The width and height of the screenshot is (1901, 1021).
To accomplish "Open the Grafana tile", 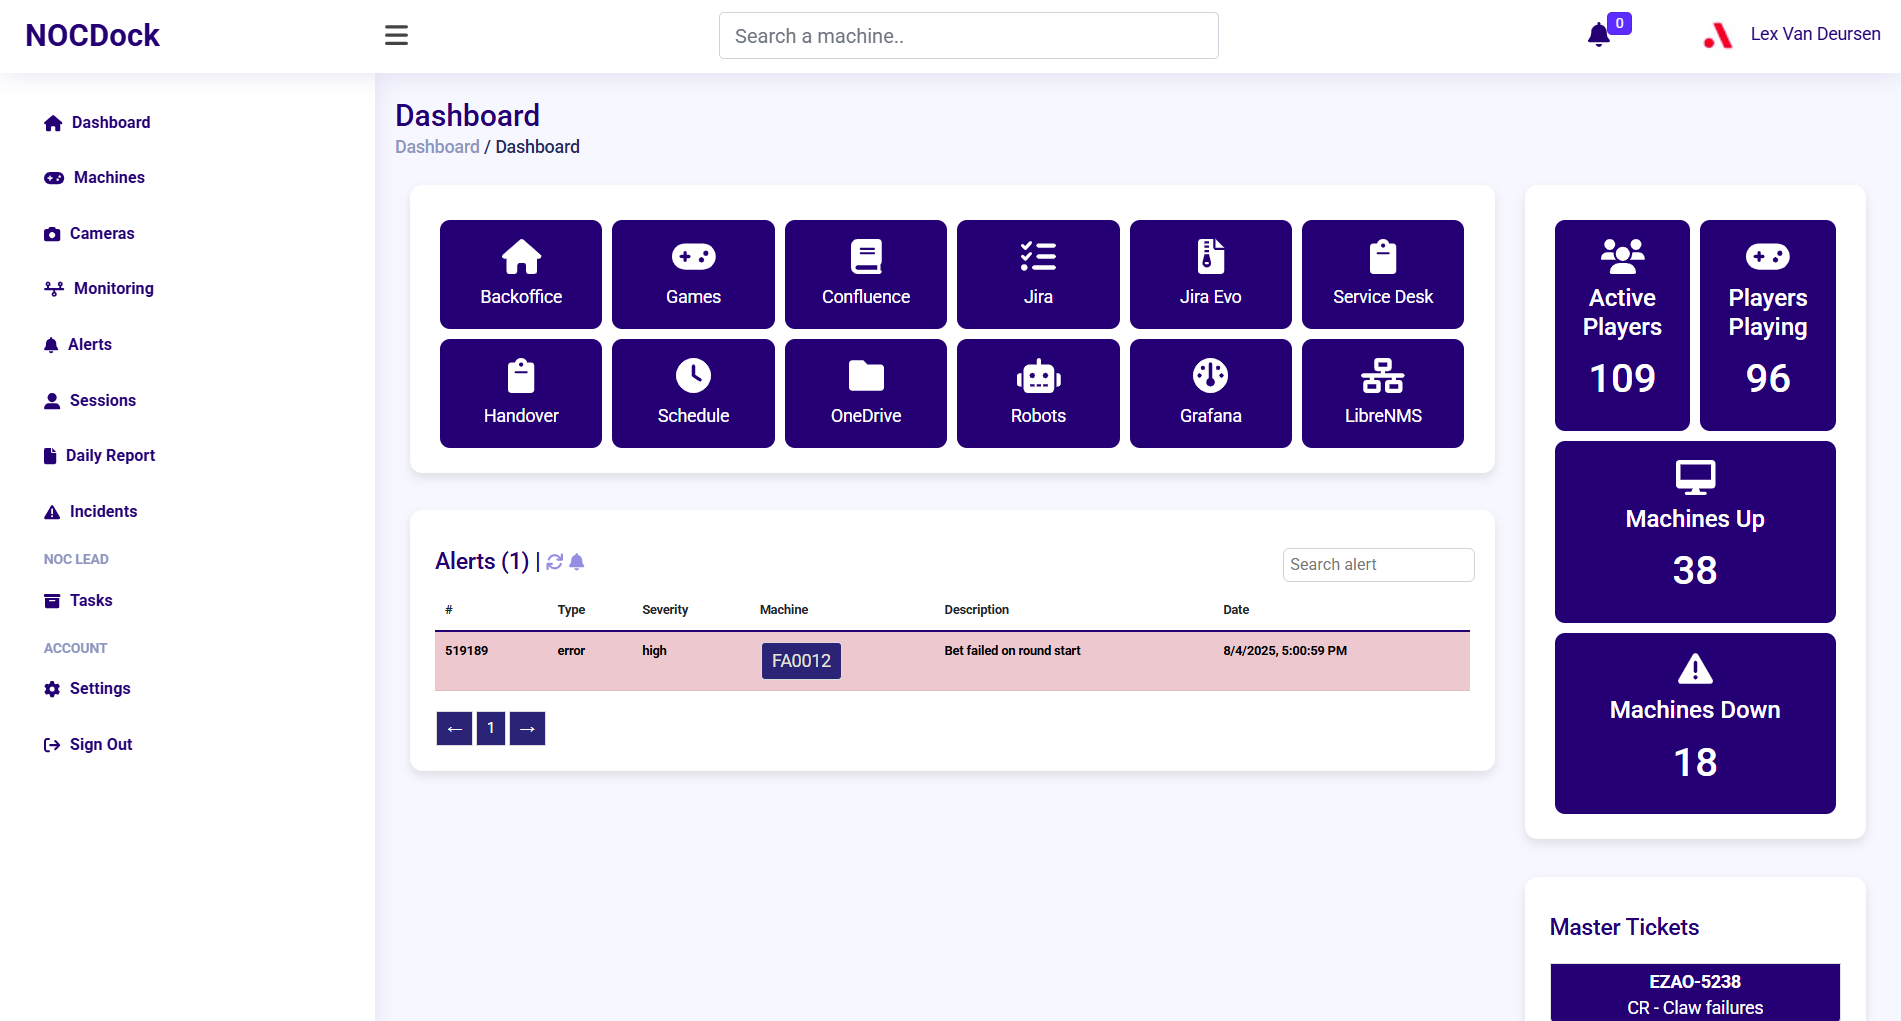I will click(x=1211, y=393).
